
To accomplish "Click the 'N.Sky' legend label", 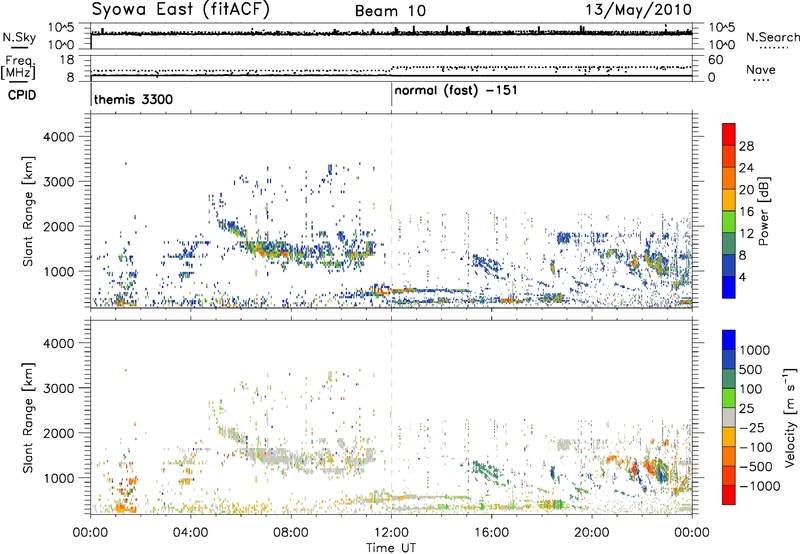I will tap(19, 37).
